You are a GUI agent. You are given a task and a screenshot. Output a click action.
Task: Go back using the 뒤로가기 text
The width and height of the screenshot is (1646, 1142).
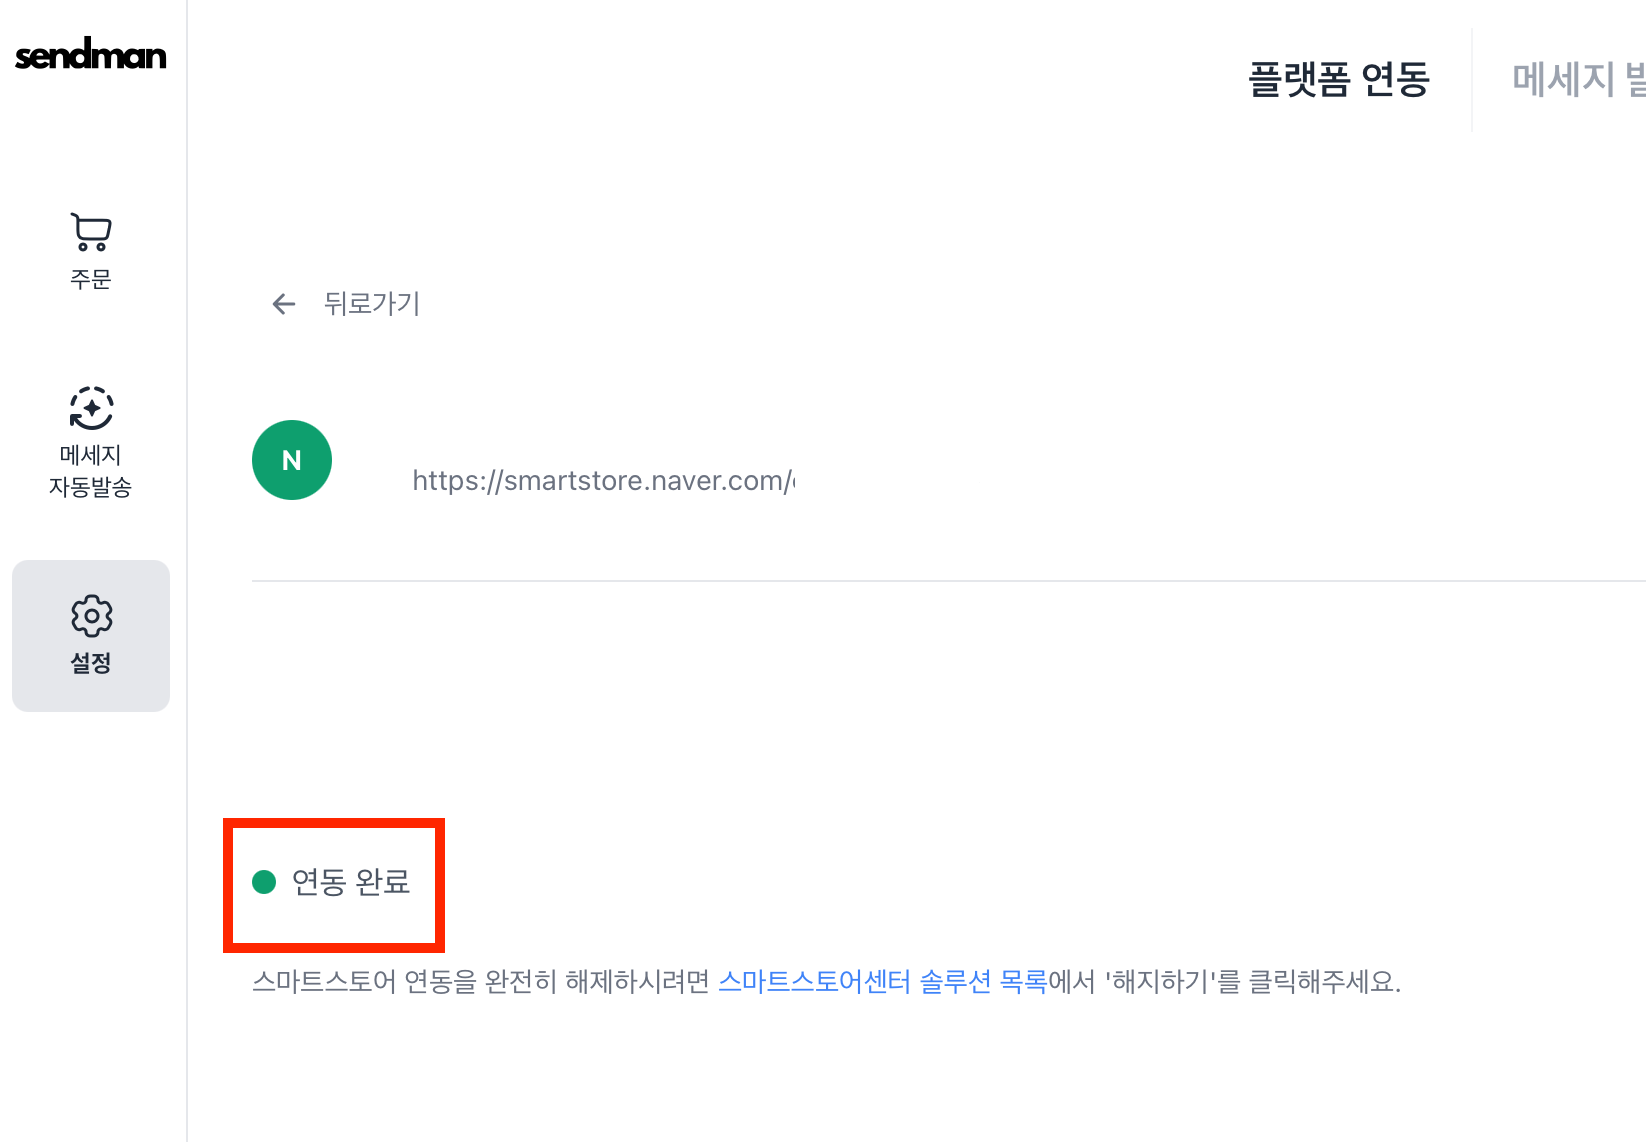[x=372, y=304]
